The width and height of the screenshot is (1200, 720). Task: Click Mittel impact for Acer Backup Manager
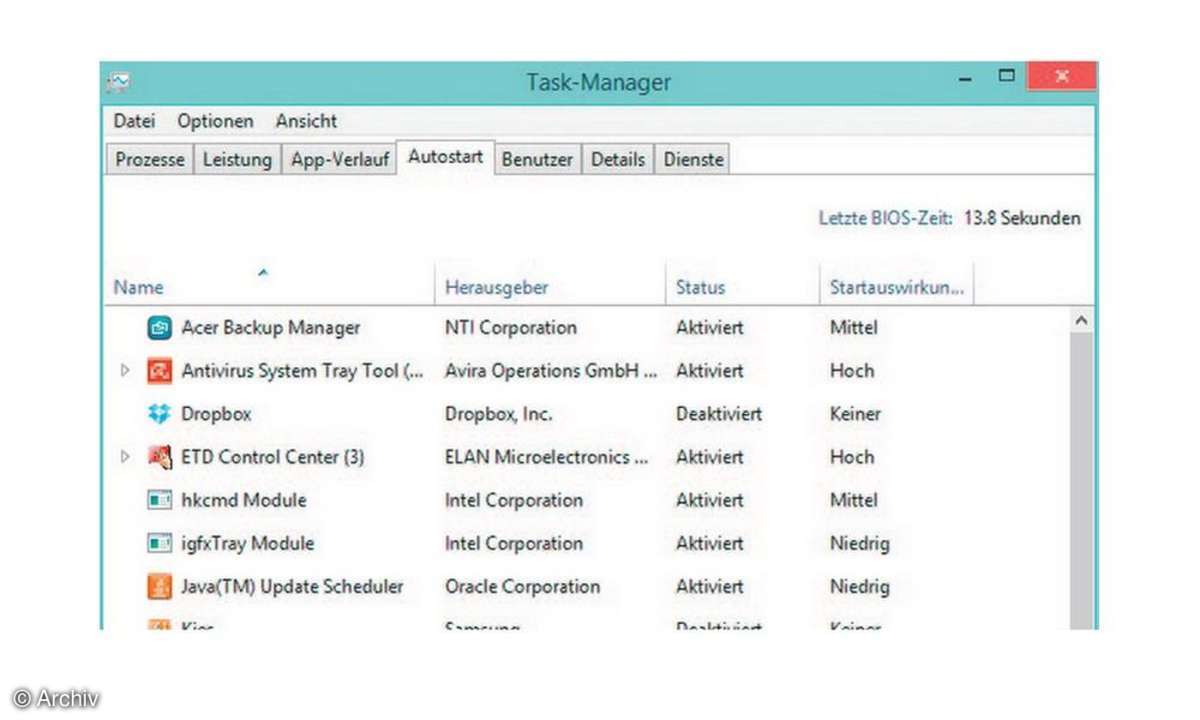pyautogui.click(x=854, y=327)
